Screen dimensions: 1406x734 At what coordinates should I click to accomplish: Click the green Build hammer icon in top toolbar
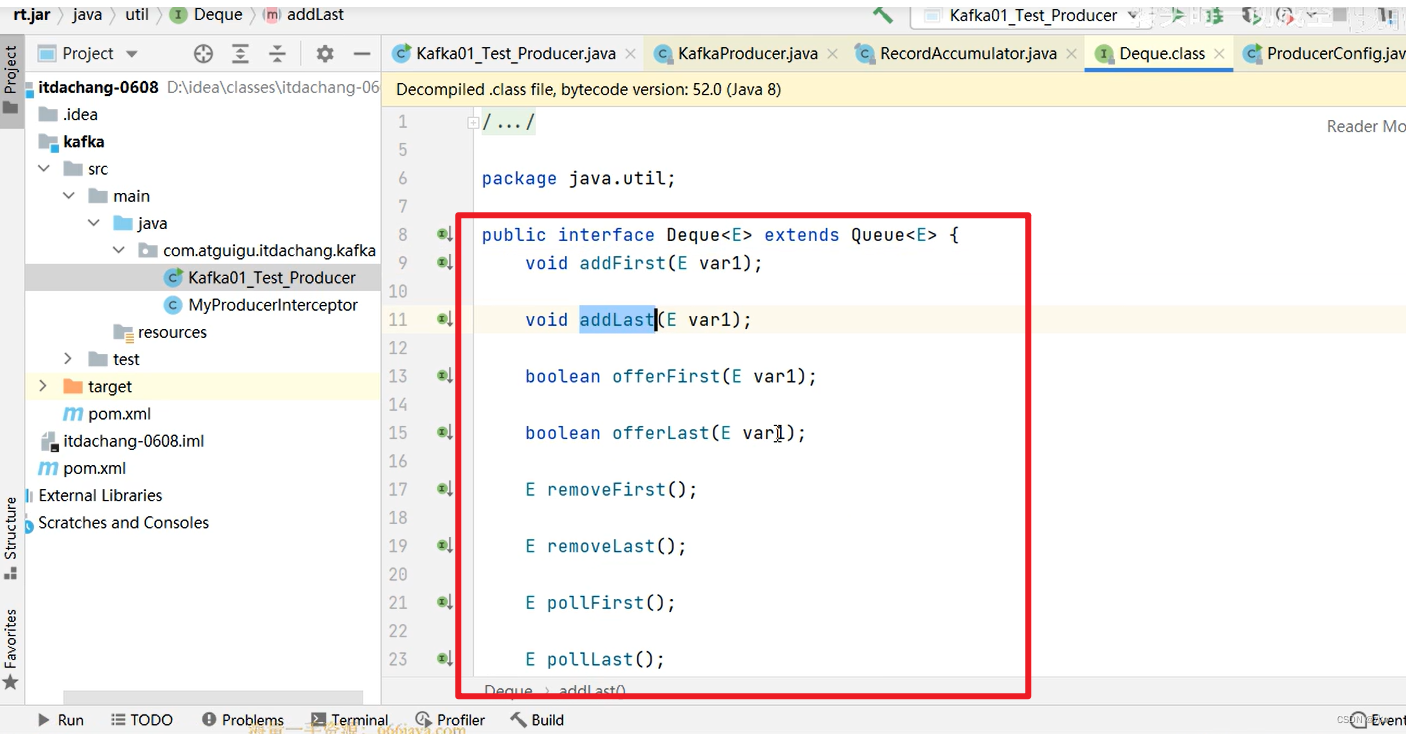click(x=883, y=14)
